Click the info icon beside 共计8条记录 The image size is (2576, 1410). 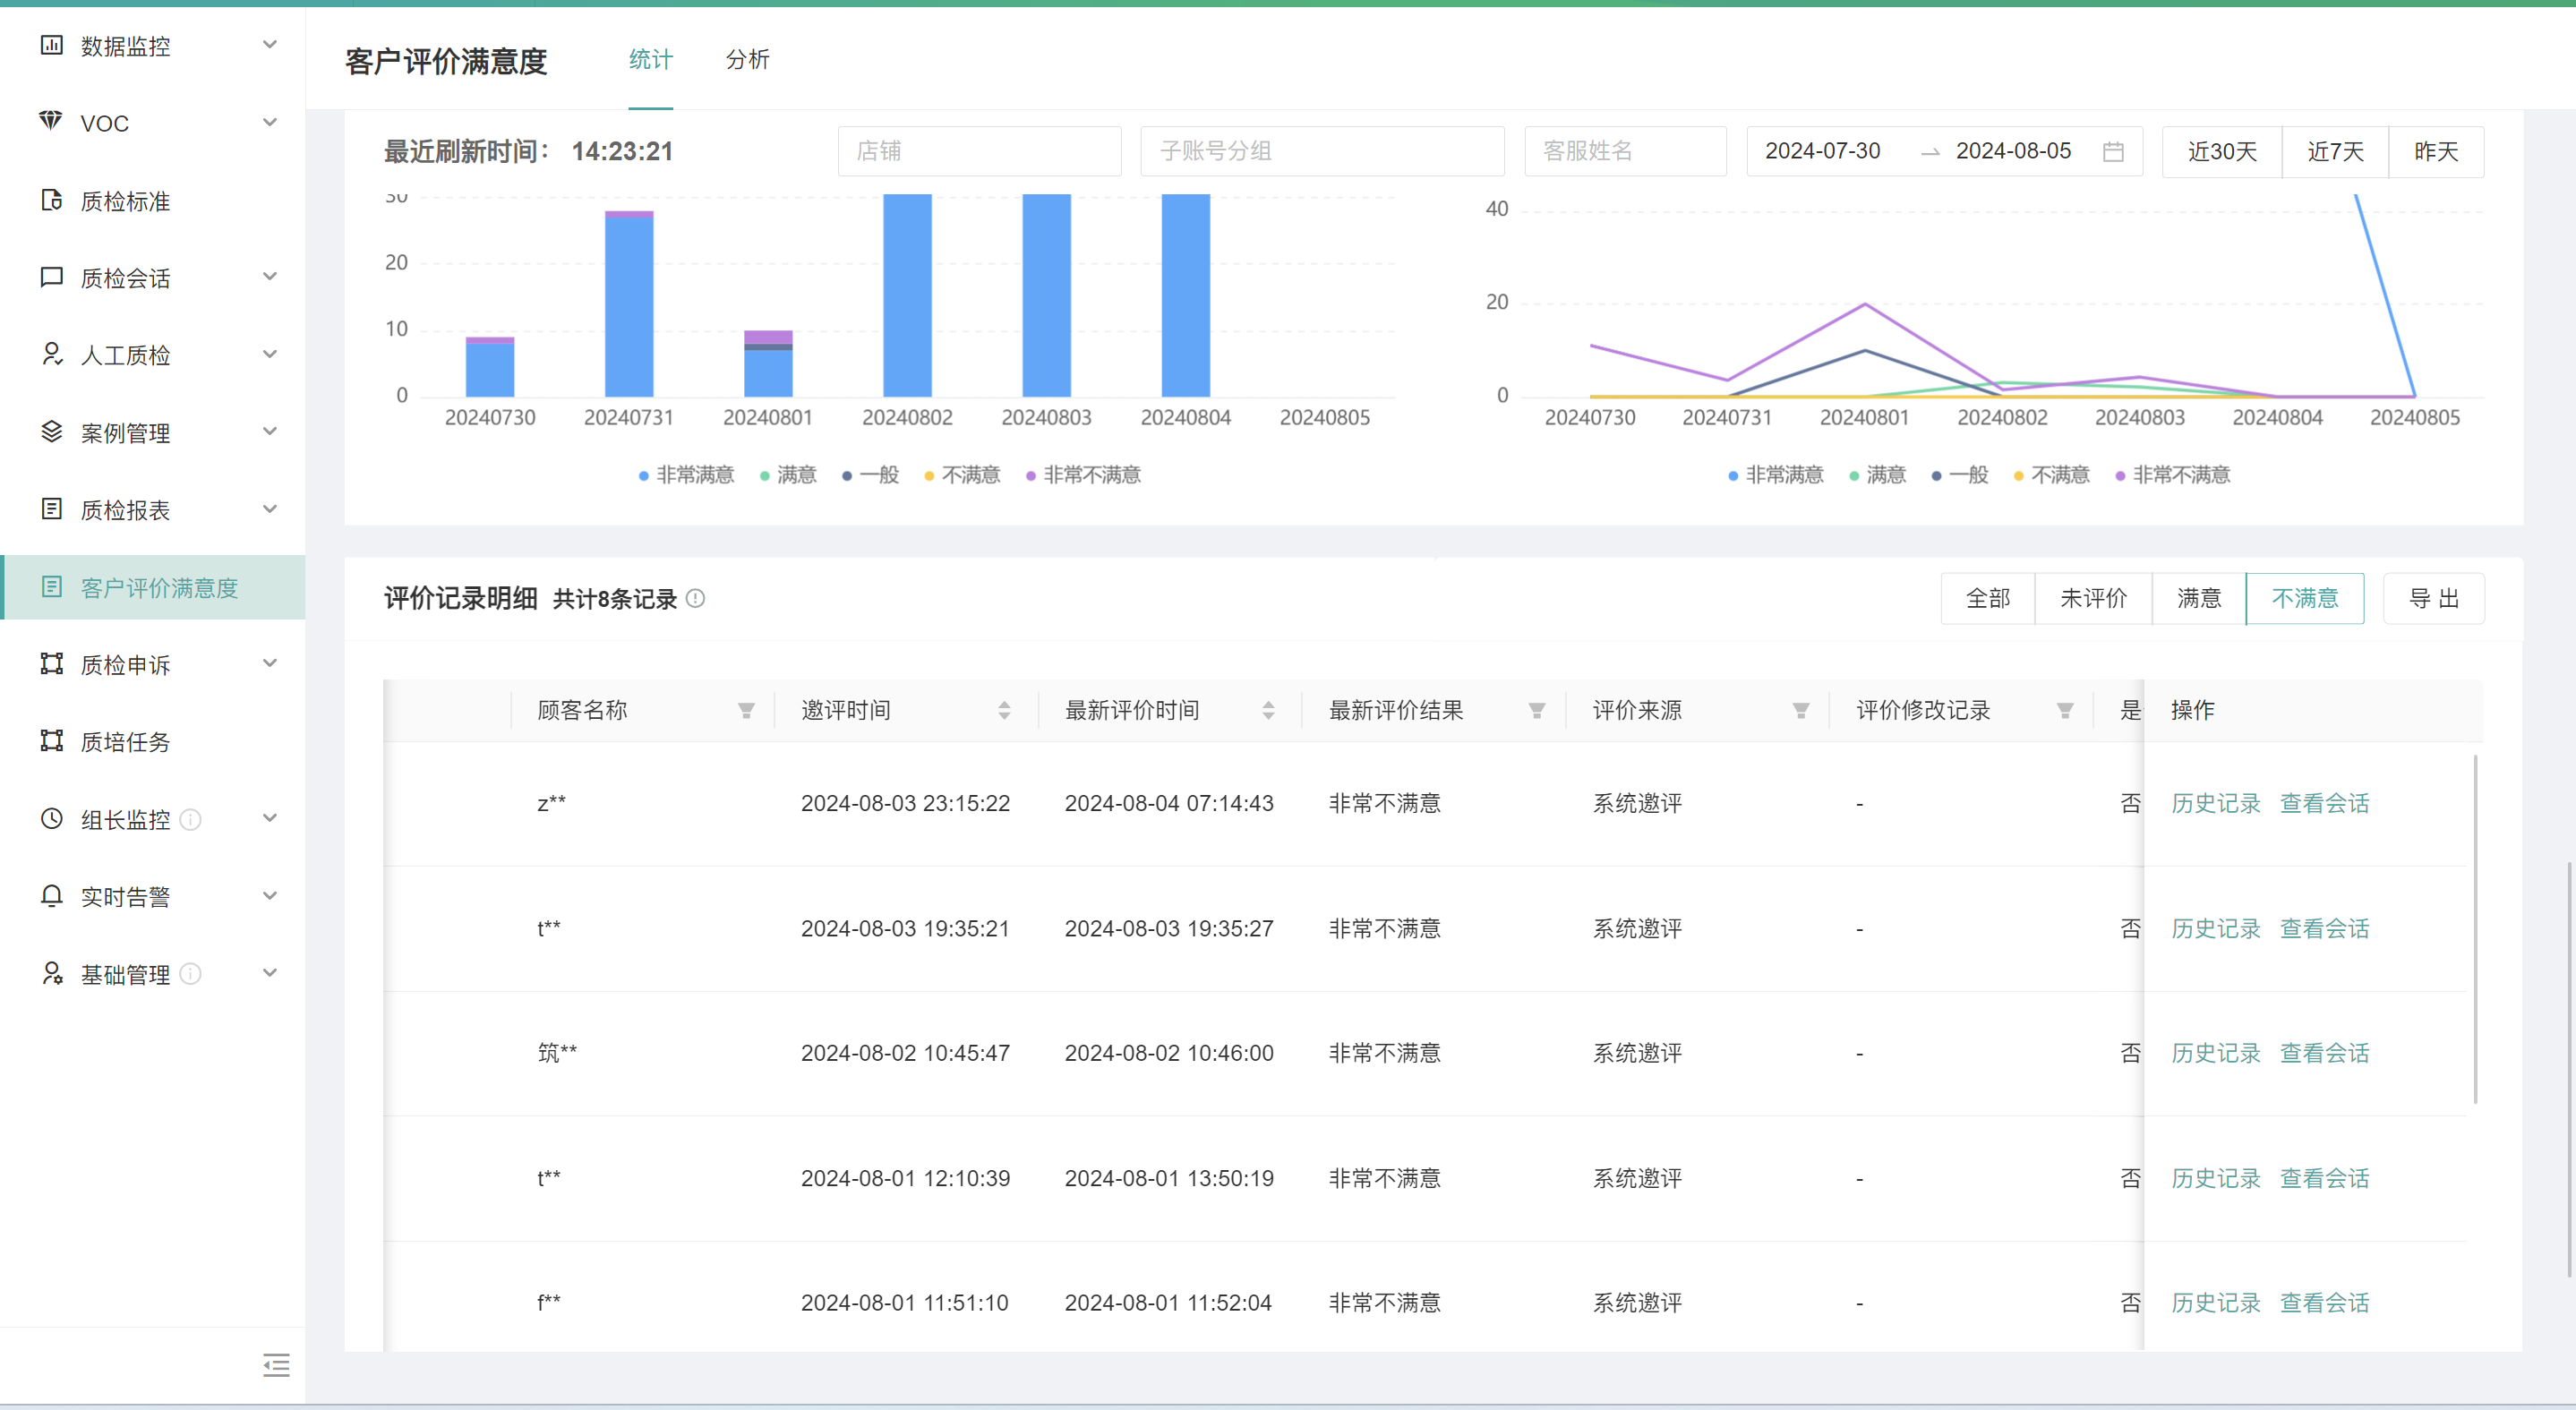(x=696, y=598)
